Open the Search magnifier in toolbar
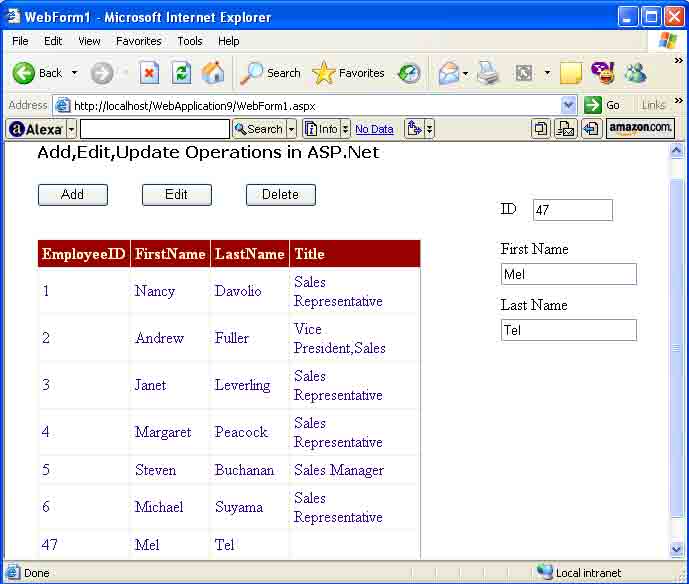The image size is (689, 584). pos(271,73)
